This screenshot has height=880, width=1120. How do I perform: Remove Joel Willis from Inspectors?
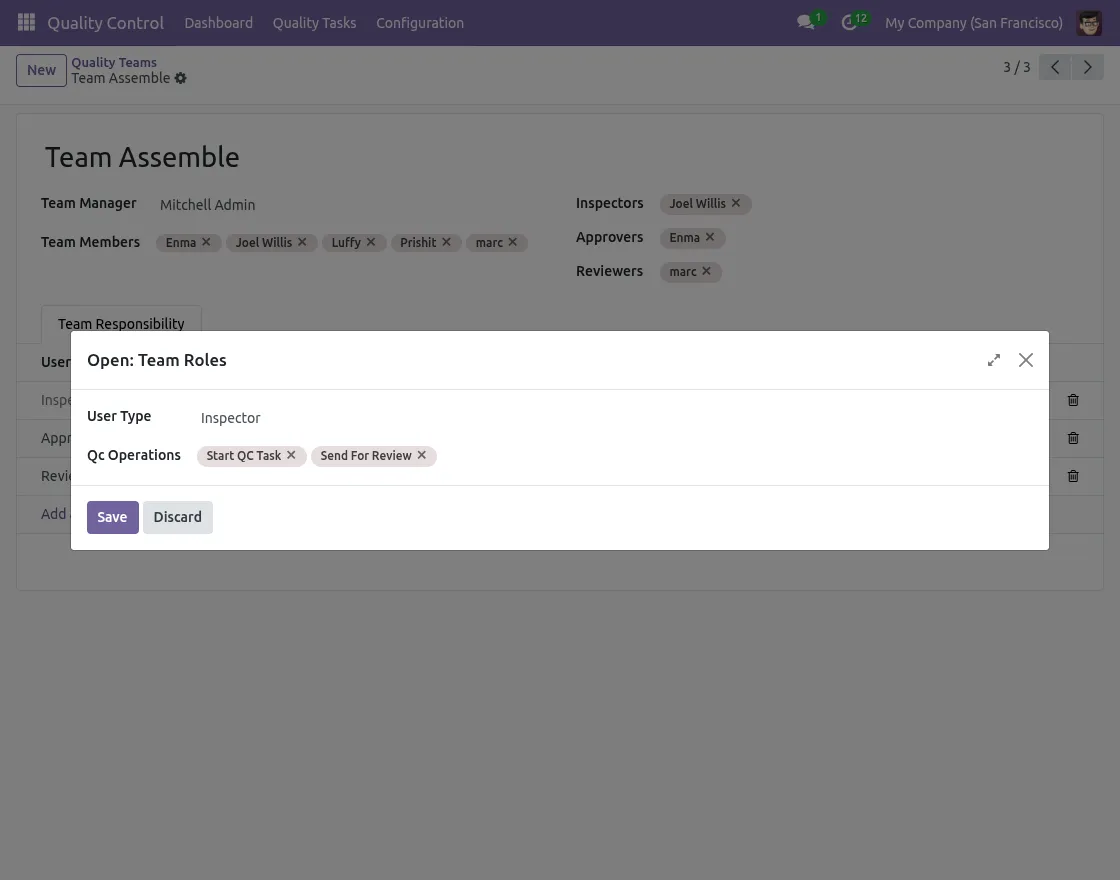pos(736,203)
